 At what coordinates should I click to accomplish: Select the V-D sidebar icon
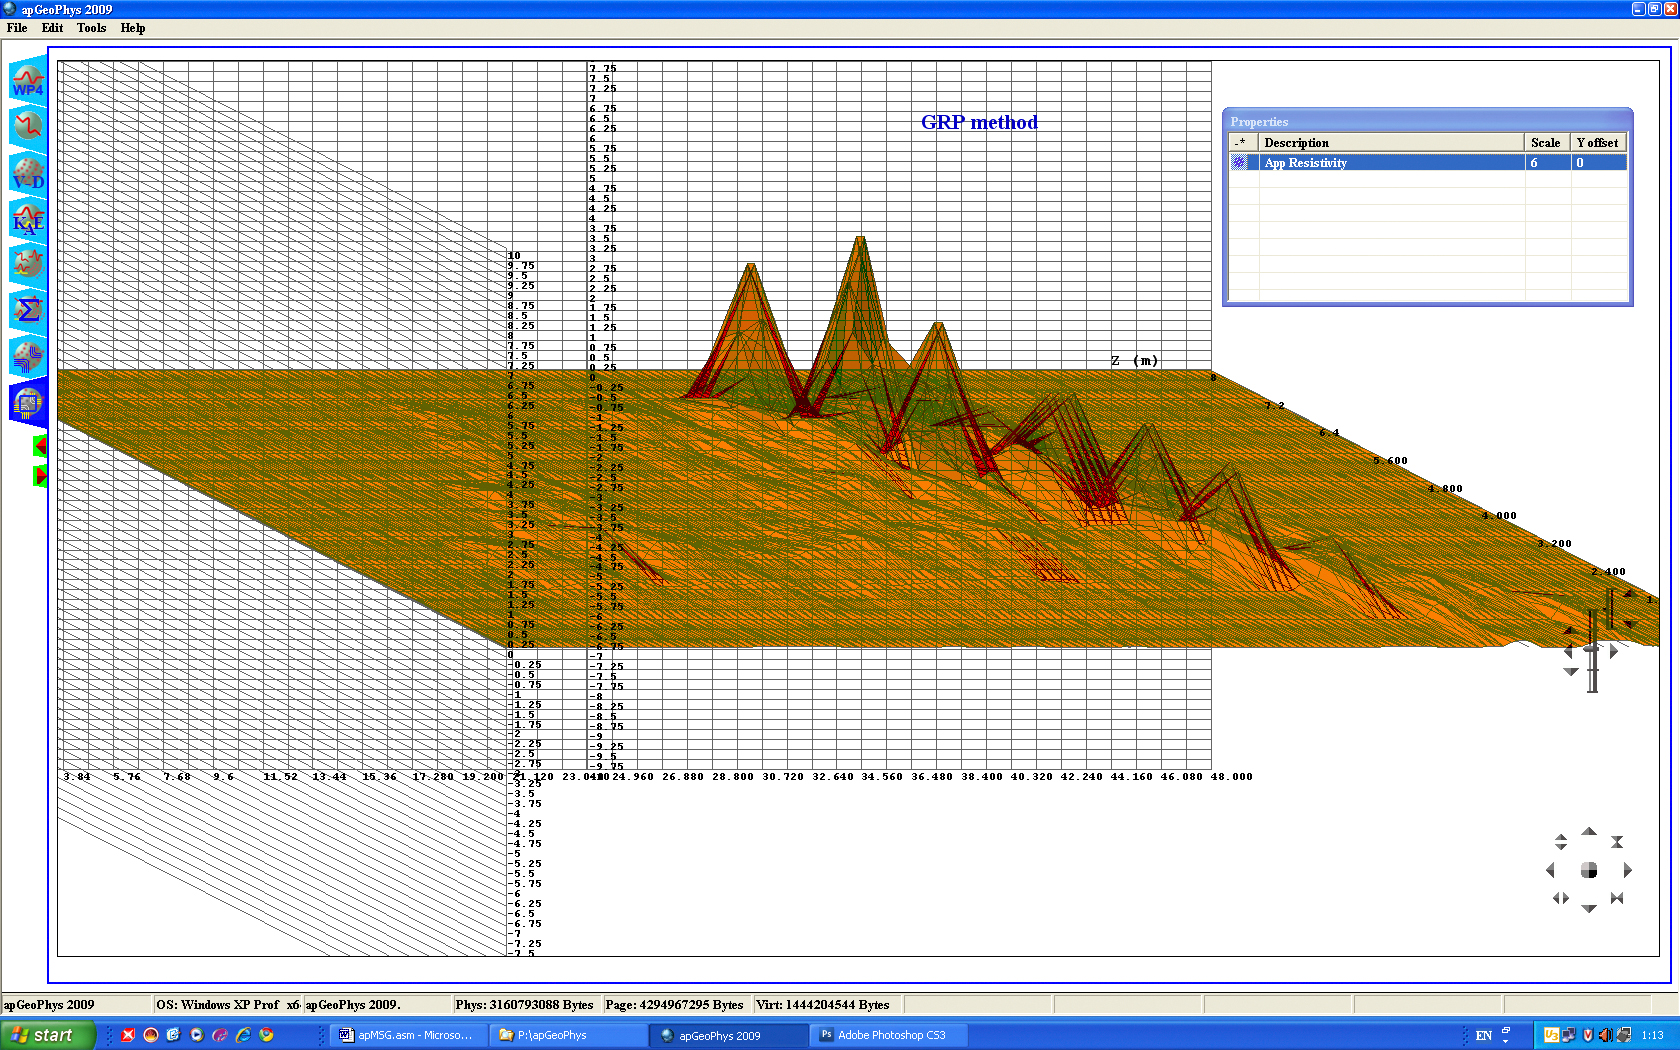point(28,174)
